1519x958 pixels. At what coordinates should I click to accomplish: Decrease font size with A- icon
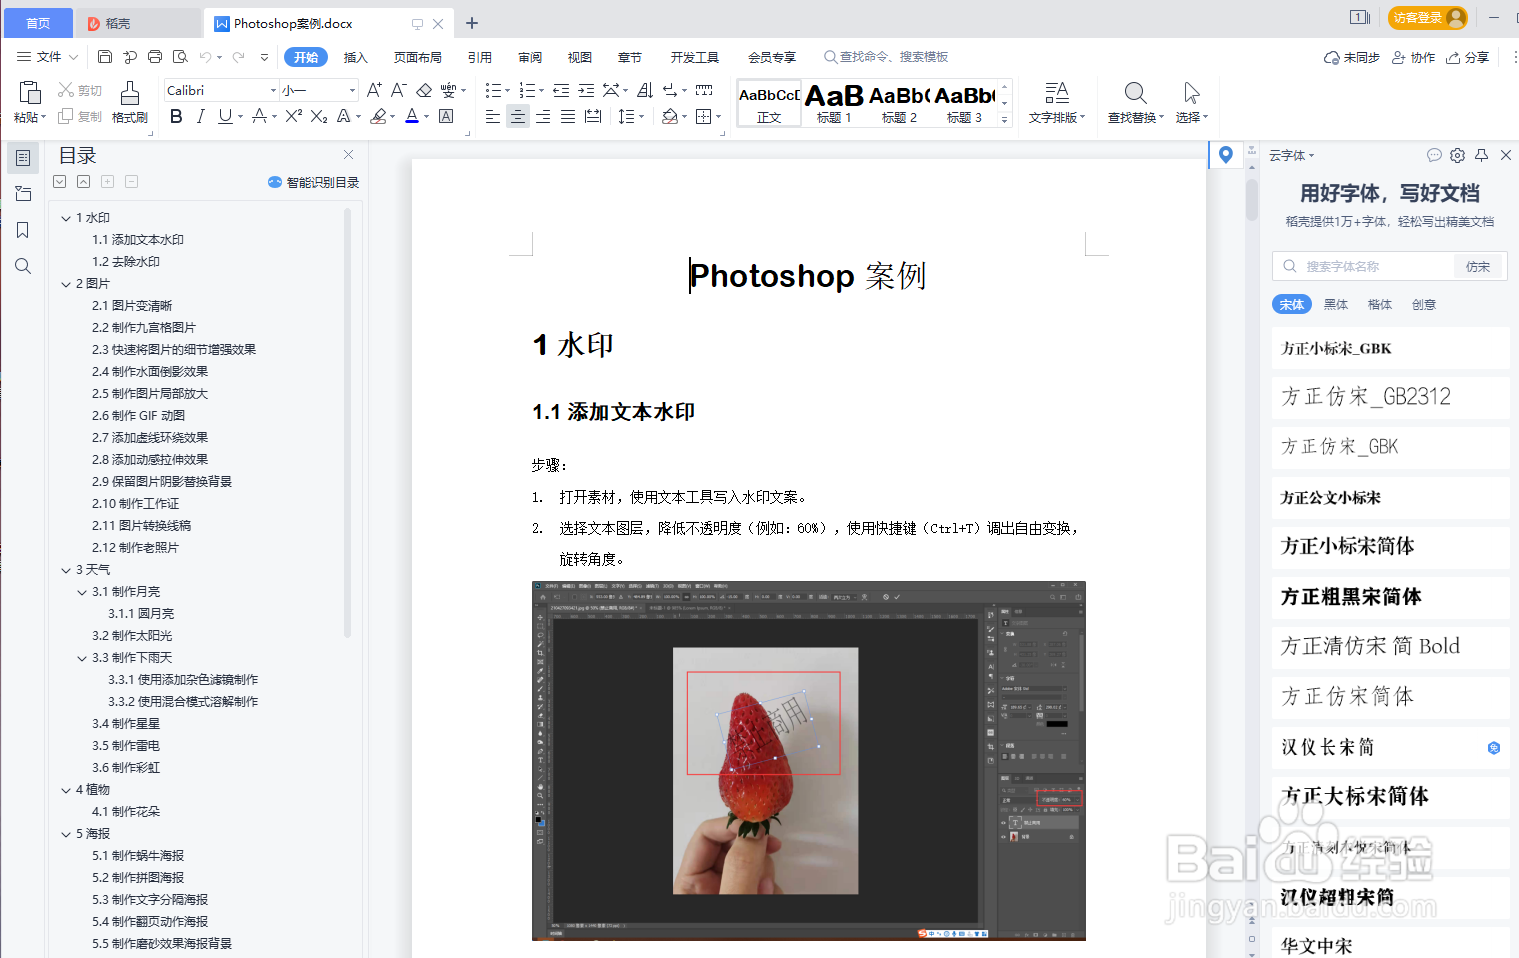[398, 90]
